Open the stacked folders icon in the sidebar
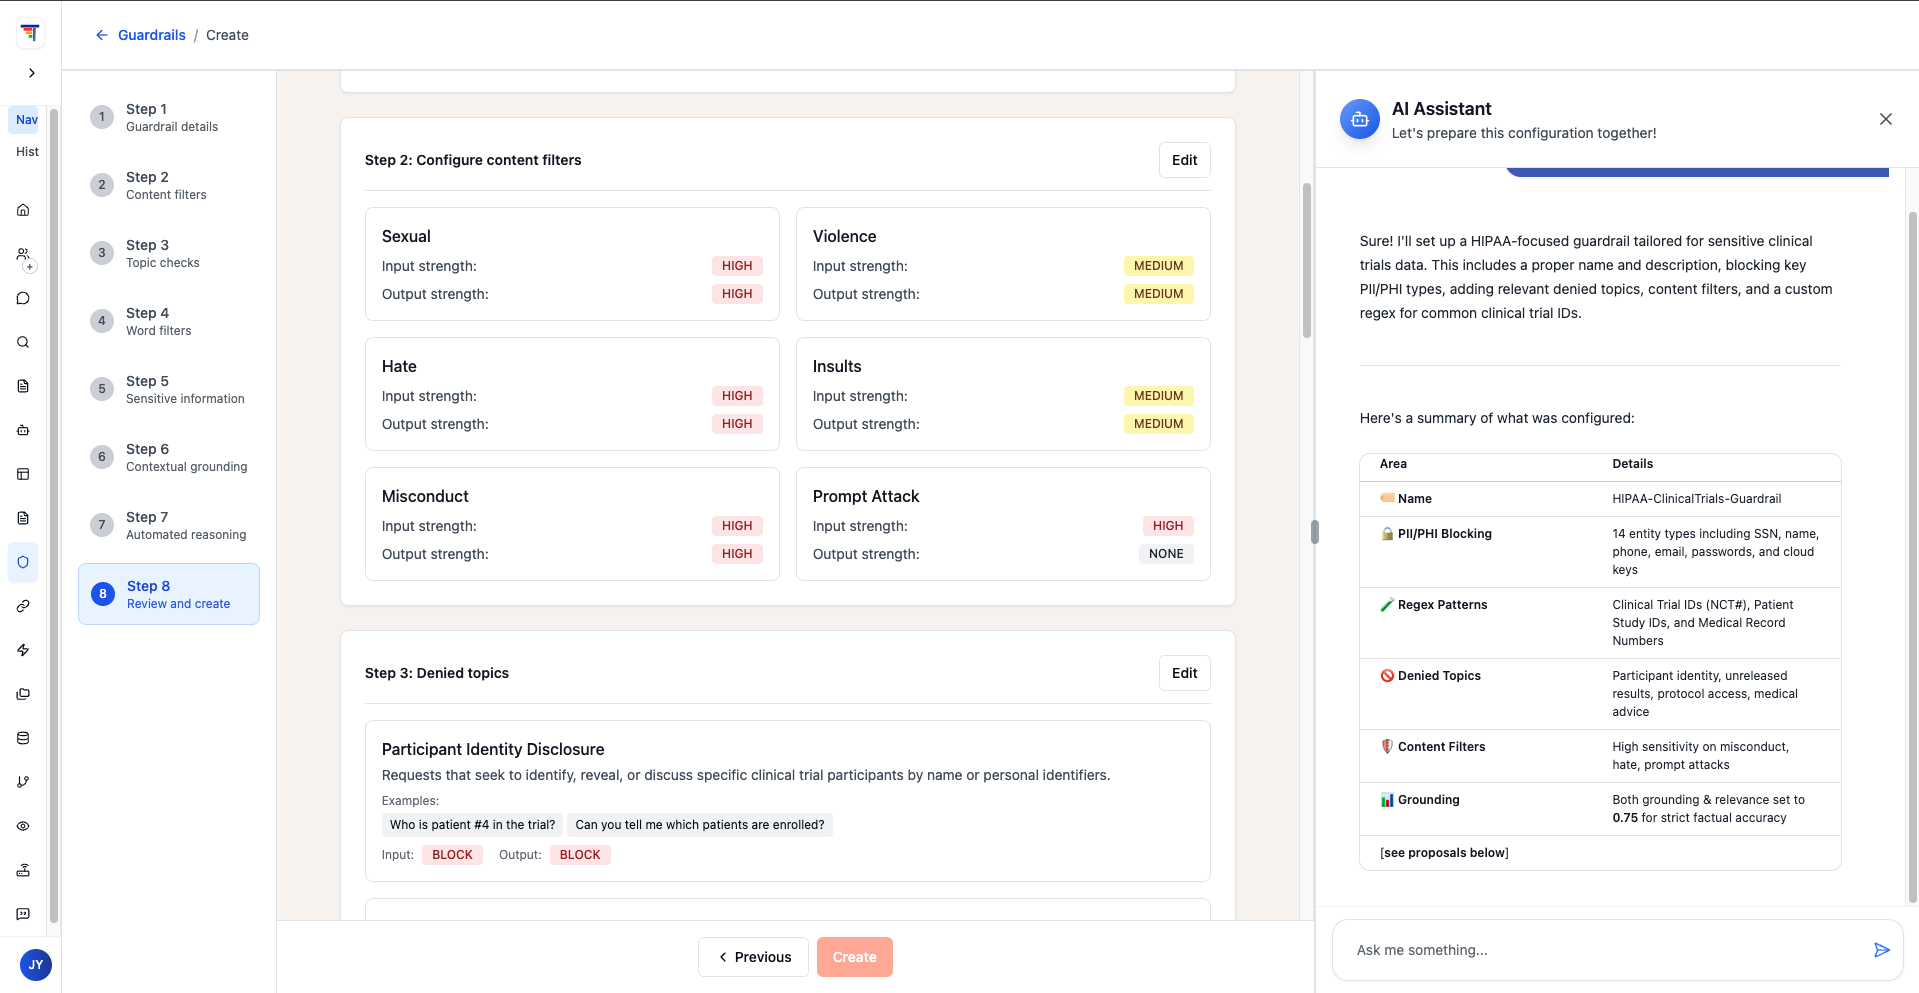Screen dimensions: 1919x993 point(23,694)
